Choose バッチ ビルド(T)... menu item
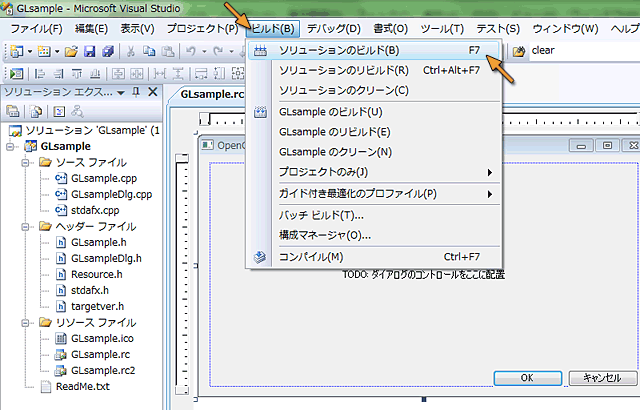Screen dimensions: 640x410 coord(373,215)
